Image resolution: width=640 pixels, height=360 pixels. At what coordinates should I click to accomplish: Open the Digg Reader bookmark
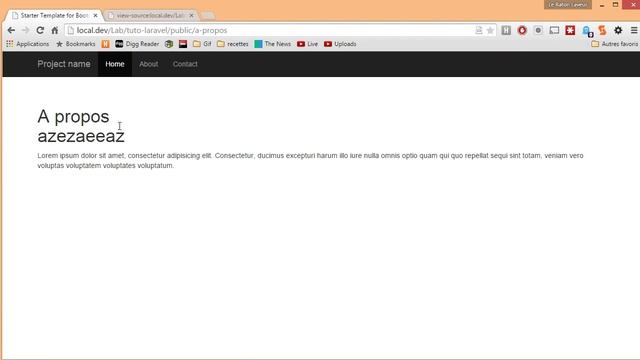click(137, 44)
